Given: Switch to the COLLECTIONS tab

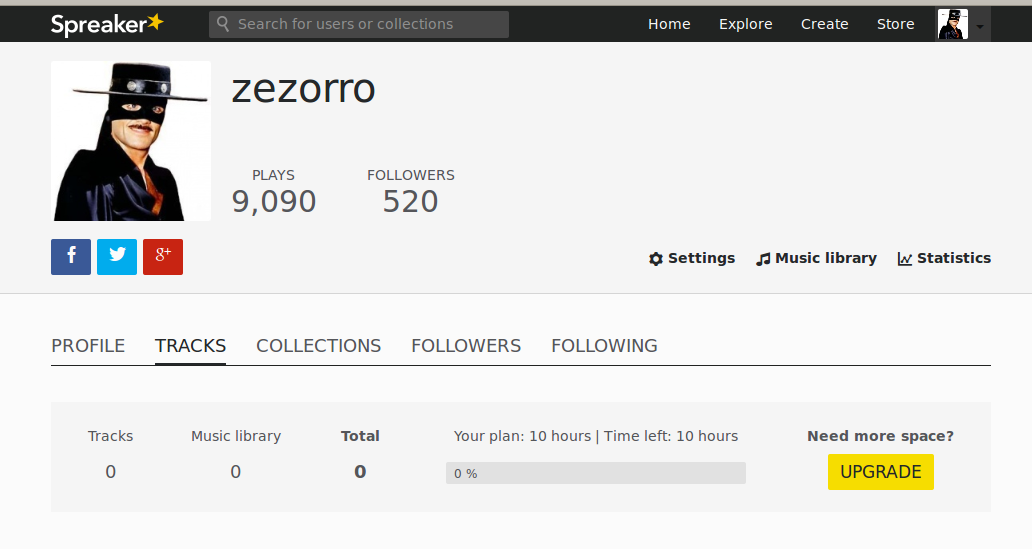Looking at the screenshot, I should [318, 346].
